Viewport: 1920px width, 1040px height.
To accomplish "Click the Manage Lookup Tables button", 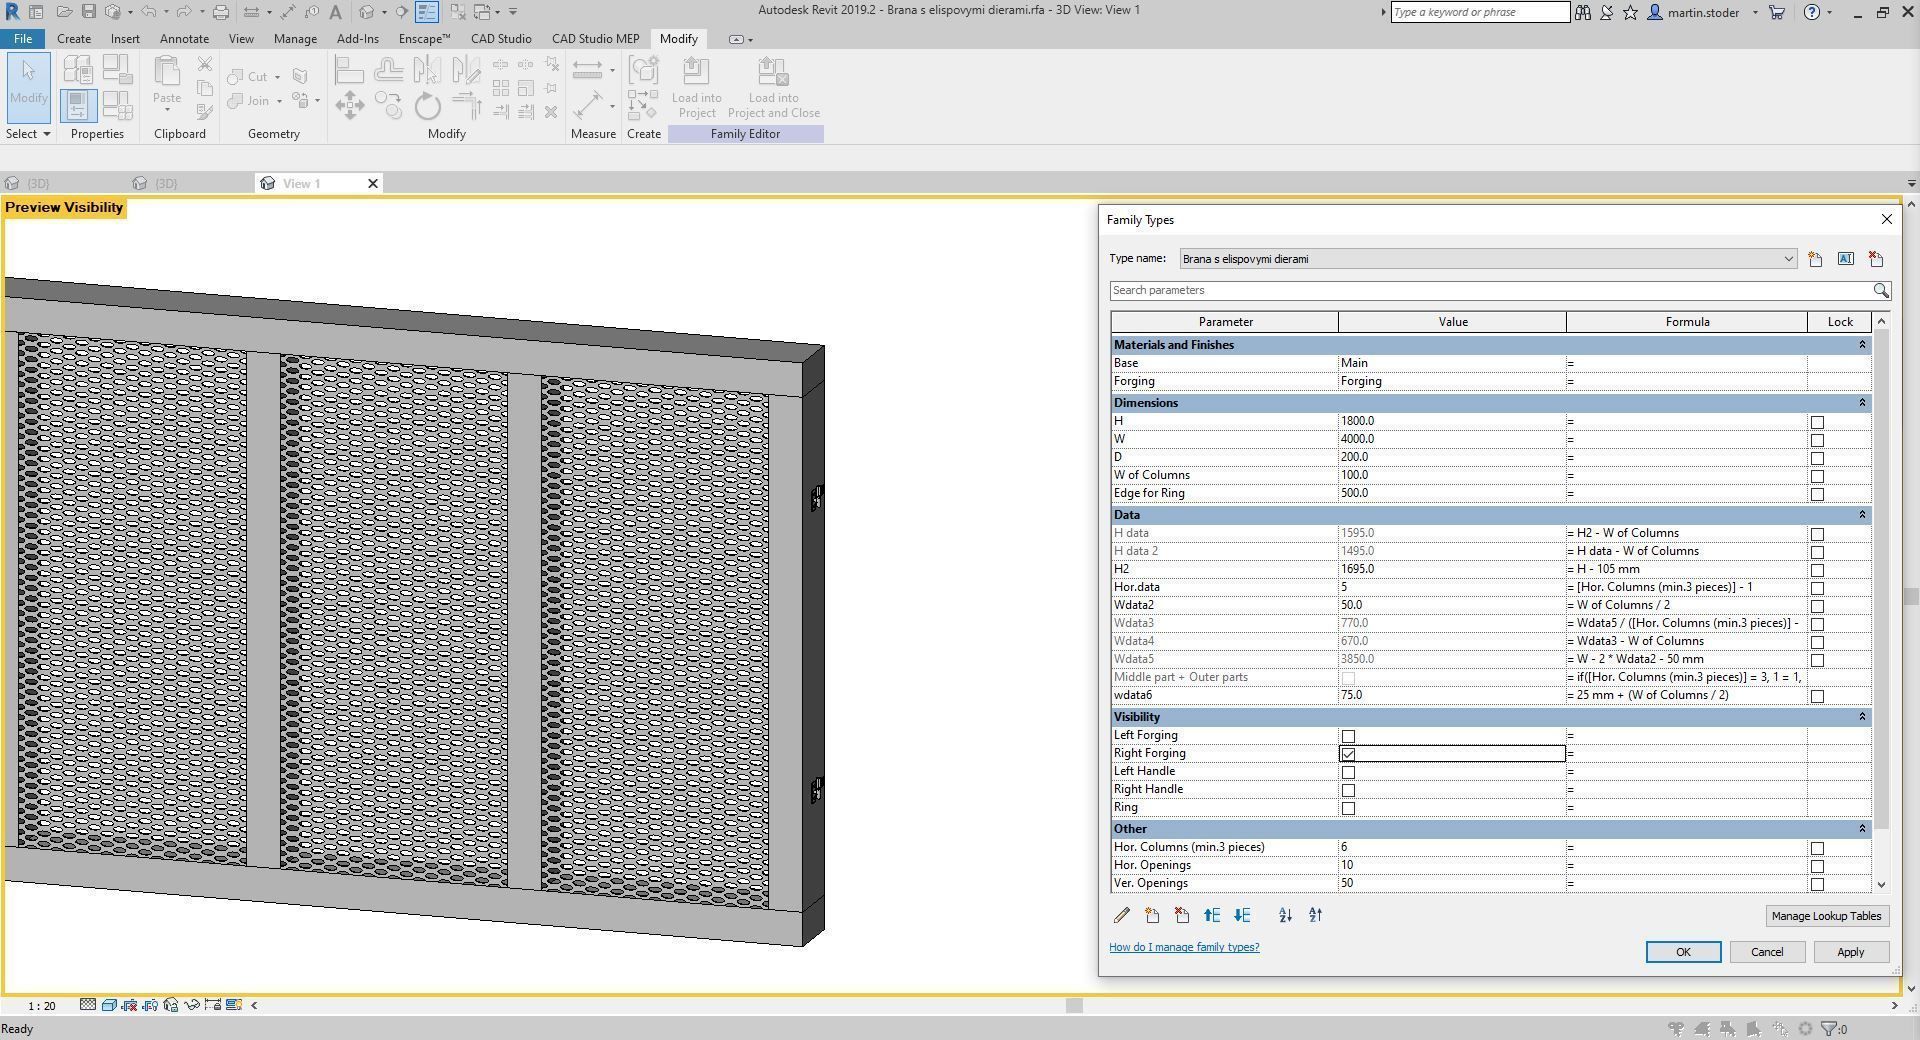I will coord(1826,916).
